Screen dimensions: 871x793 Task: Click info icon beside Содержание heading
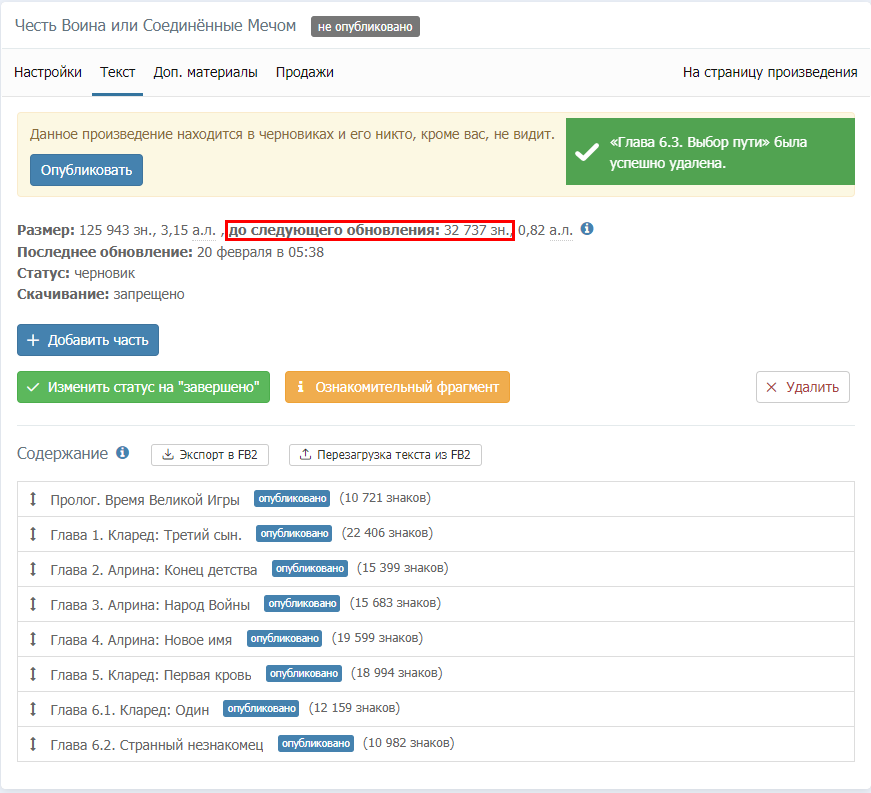click(x=123, y=453)
